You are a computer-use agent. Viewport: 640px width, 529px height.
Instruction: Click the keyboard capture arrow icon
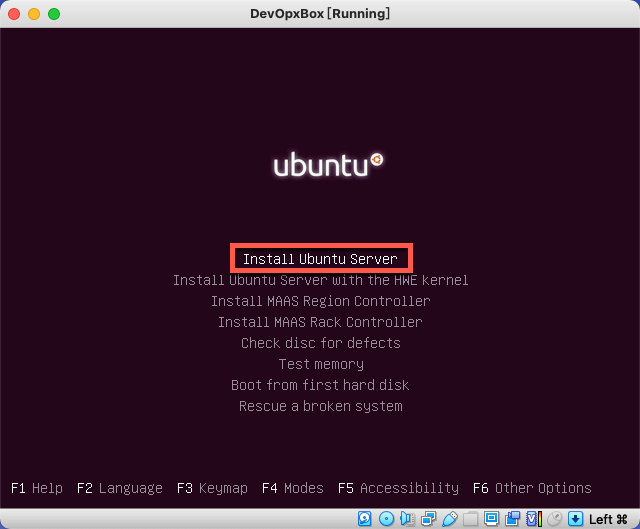tap(576, 519)
